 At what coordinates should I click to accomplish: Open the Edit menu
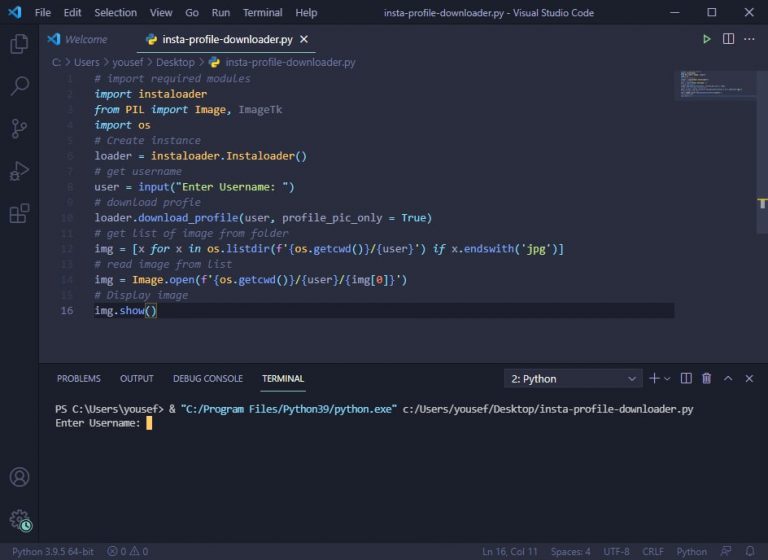click(x=72, y=13)
